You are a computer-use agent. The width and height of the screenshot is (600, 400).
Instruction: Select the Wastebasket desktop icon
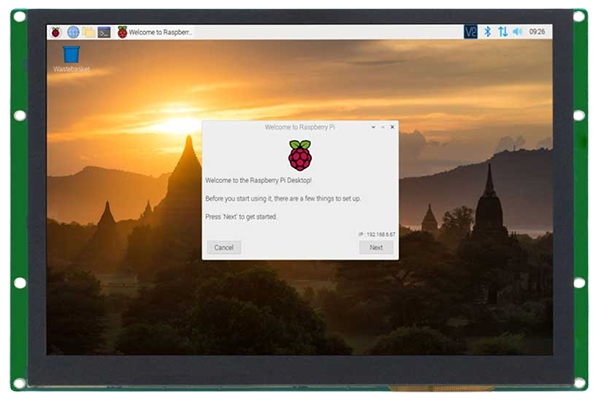tap(71, 59)
